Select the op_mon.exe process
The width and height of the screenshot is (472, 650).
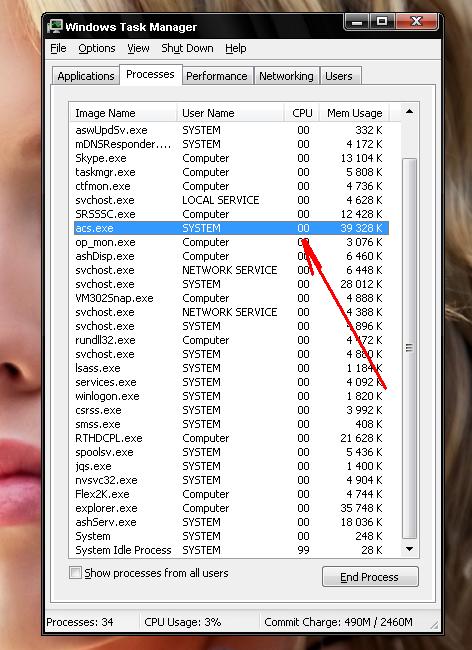coord(229,243)
